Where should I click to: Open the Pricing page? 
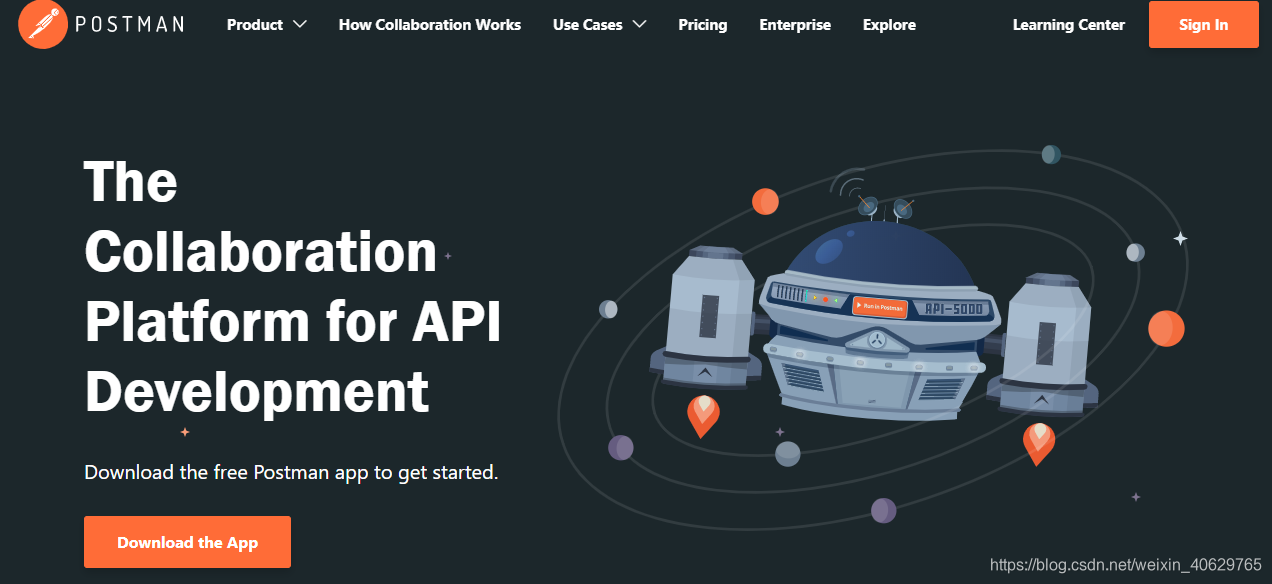703,24
